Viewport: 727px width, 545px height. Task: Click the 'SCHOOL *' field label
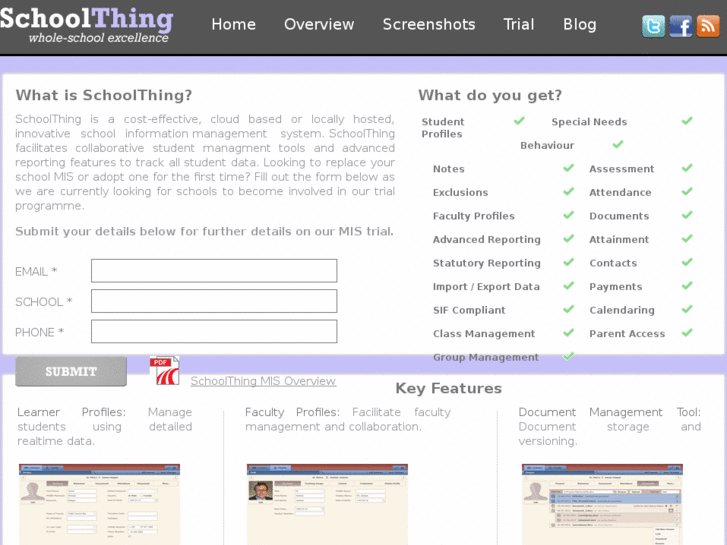(x=44, y=302)
